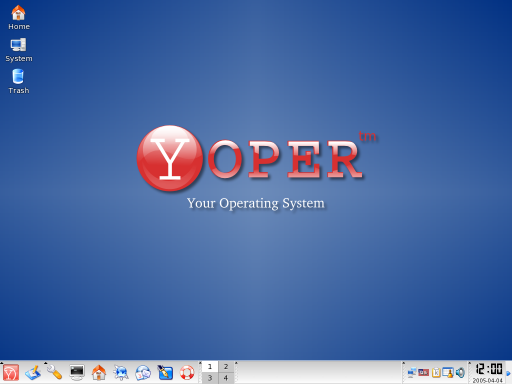512x384 pixels.
Task: Switch to virtual desktop 3
Action: pos(210,378)
